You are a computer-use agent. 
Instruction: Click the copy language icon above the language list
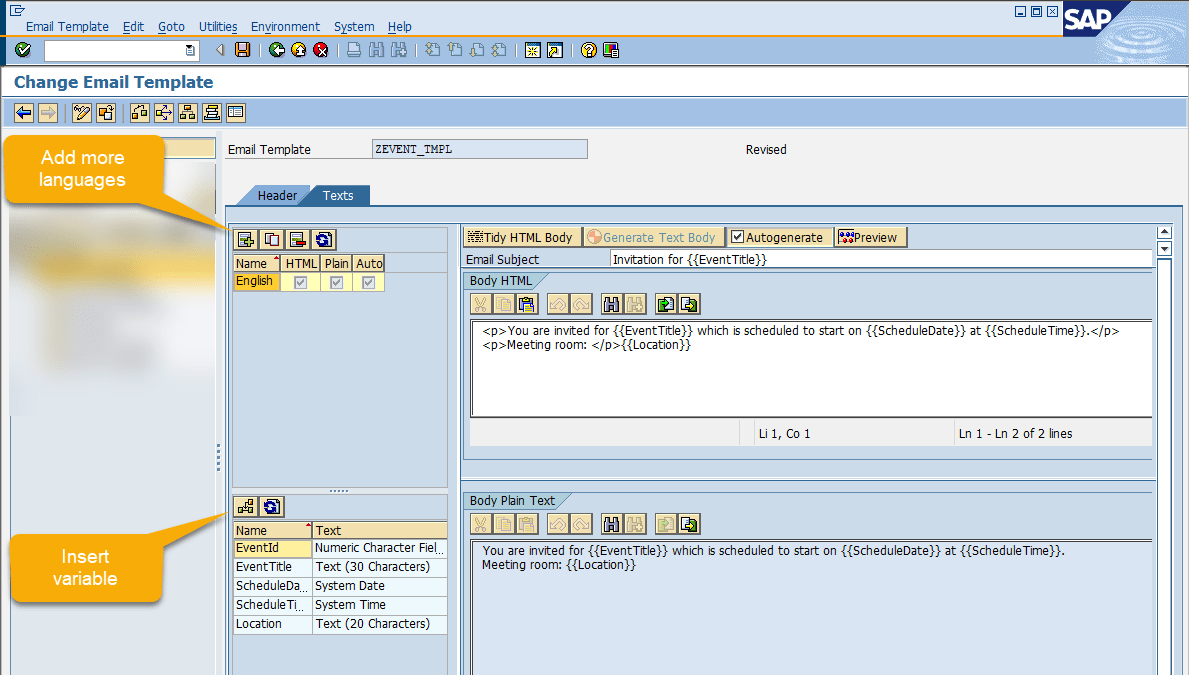[270, 239]
